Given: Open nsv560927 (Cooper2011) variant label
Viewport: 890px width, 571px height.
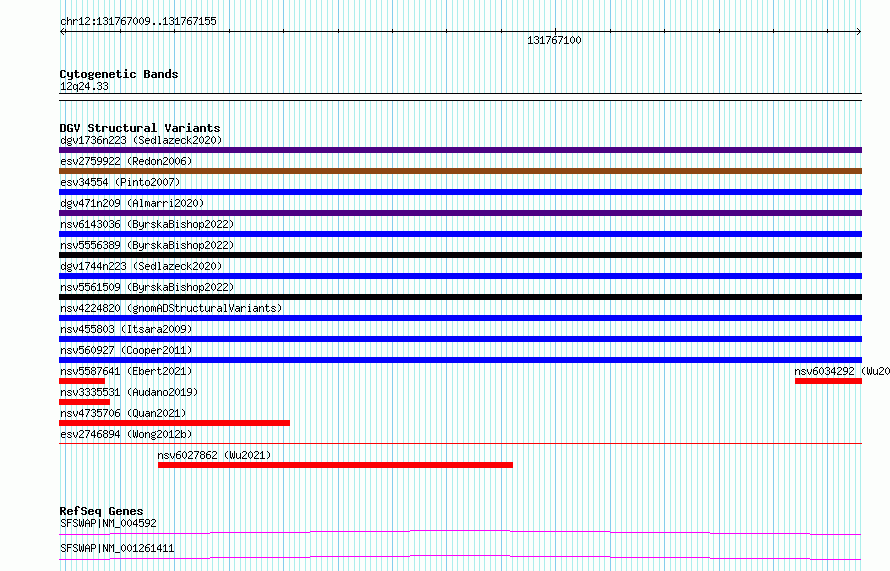Looking at the screenshot, I should pyautogui.click(x=126, y=350).
